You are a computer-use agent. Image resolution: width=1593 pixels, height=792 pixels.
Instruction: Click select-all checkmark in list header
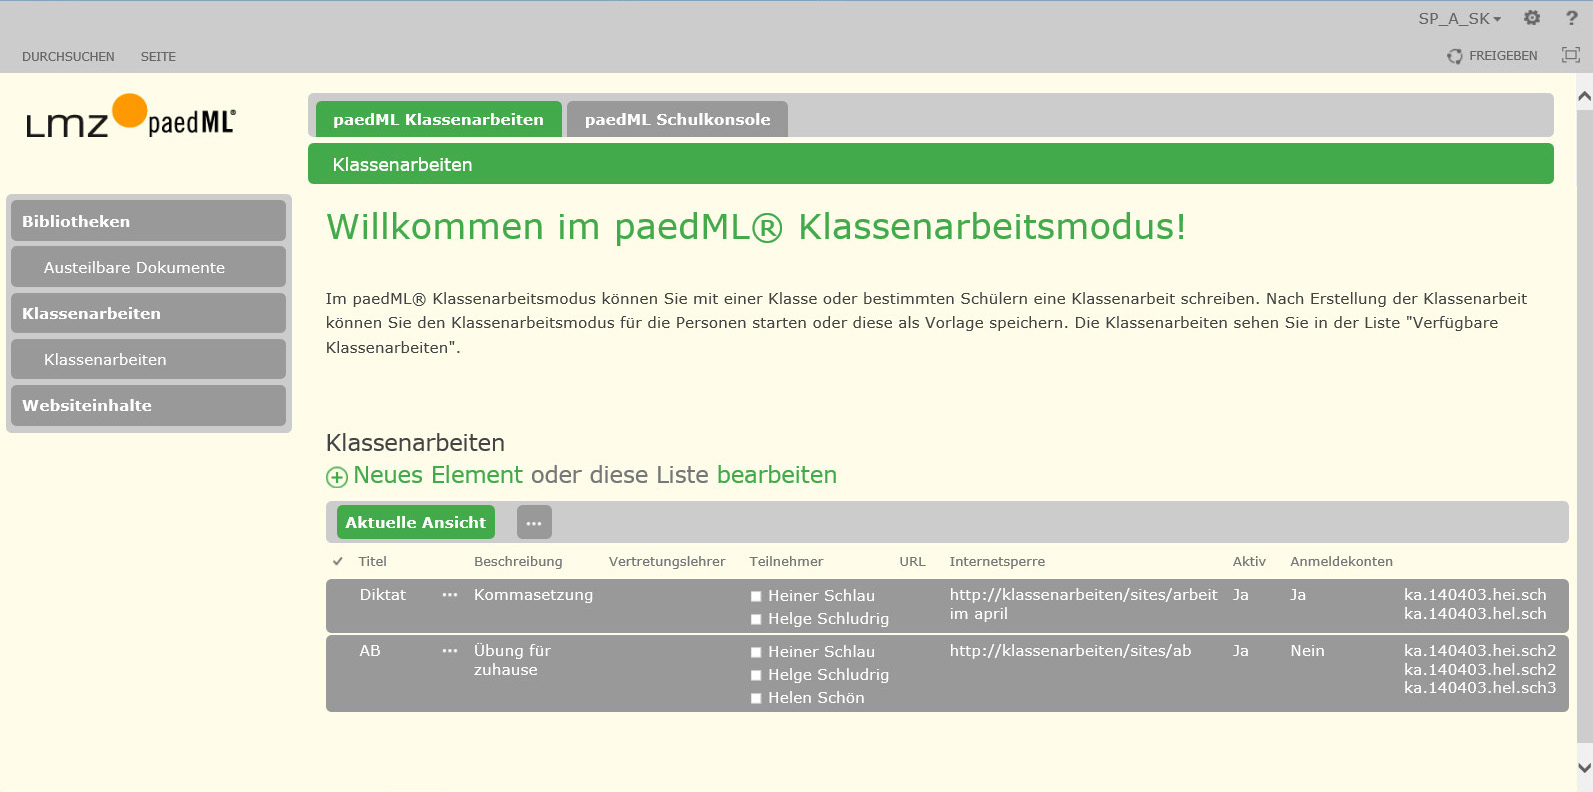click(x=338, y=562)
